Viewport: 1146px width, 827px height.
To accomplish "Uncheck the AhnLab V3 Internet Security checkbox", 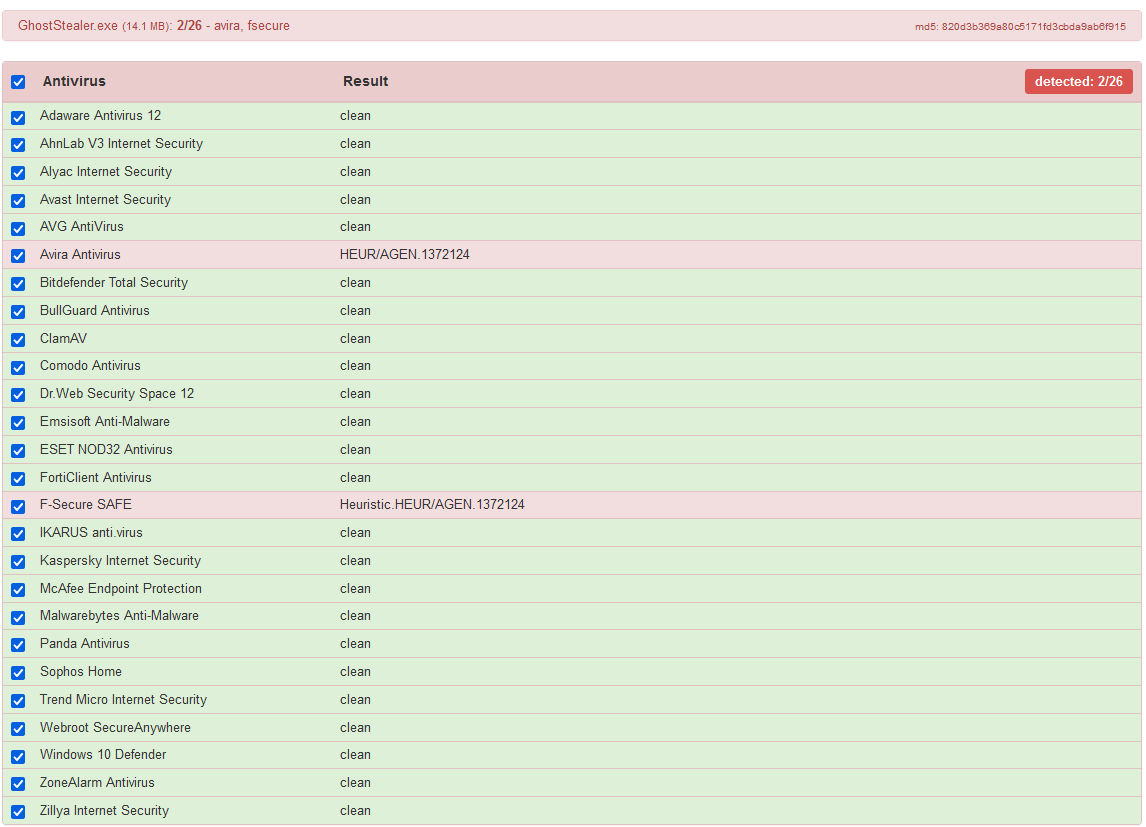I will tap(18, 145).
